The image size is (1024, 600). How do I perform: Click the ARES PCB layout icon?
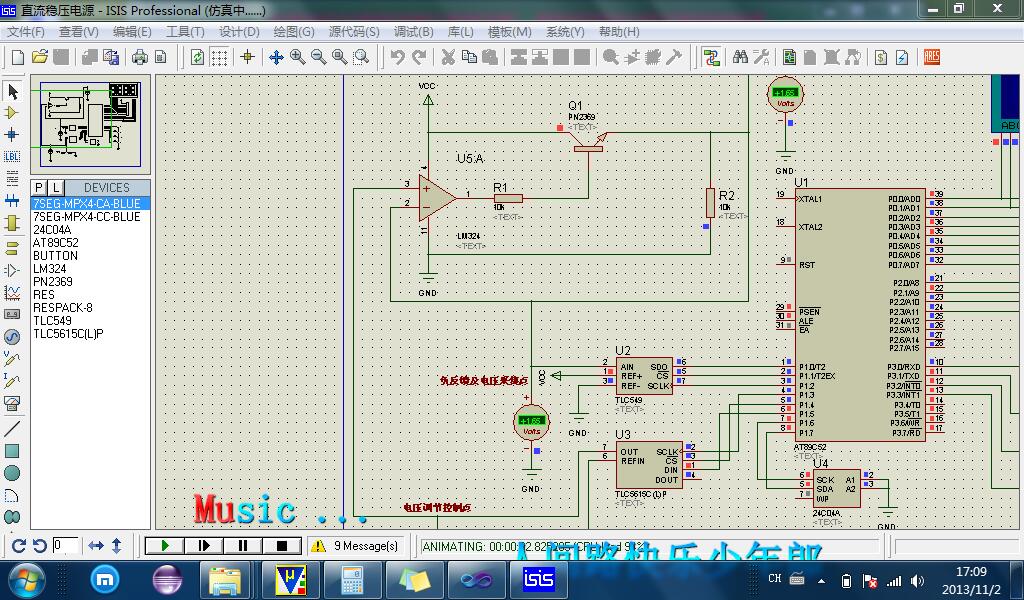coord(932,57)
